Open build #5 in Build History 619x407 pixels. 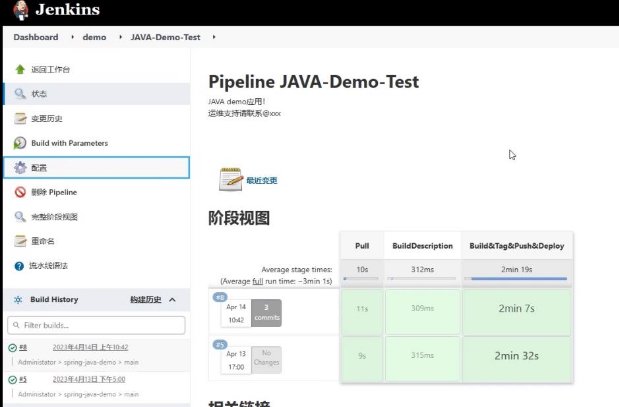click(23, 379)
